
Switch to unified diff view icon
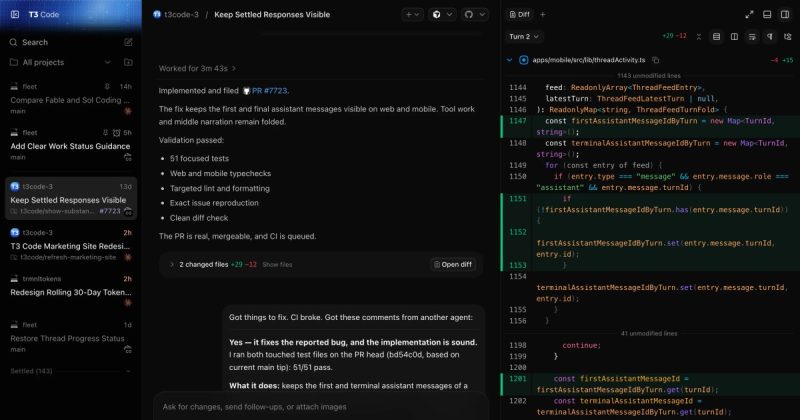[716, 37]
